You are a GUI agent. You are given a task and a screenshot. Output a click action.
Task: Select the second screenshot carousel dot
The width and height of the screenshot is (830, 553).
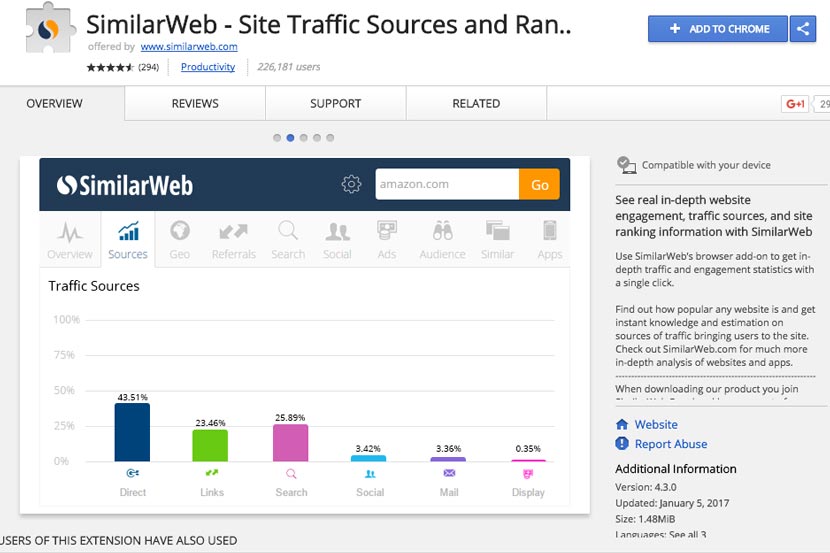click(x=290, y=138)
